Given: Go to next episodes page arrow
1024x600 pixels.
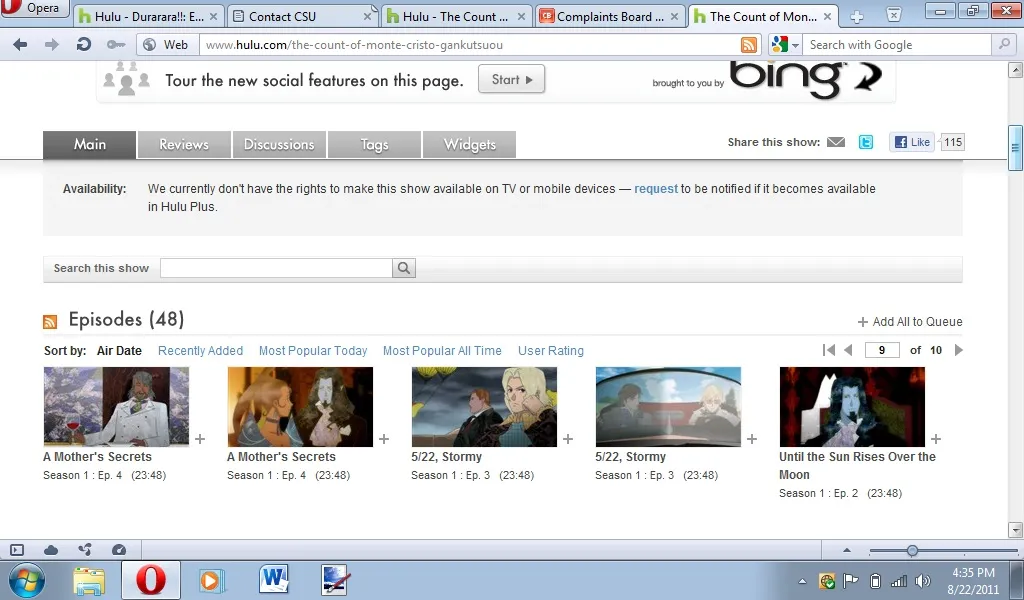Looking at the screenshot, I should pyautogui.click(x=959, y=350).
